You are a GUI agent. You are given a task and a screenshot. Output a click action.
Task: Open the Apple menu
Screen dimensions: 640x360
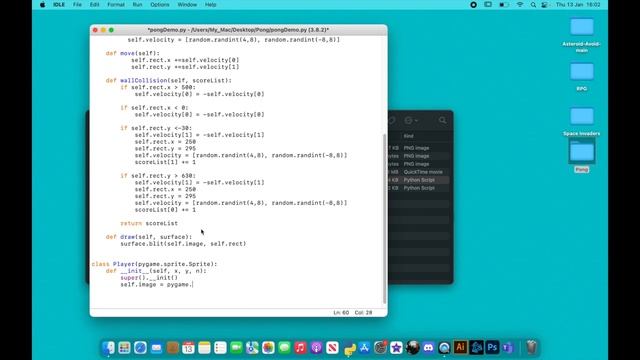coord(42,4)
